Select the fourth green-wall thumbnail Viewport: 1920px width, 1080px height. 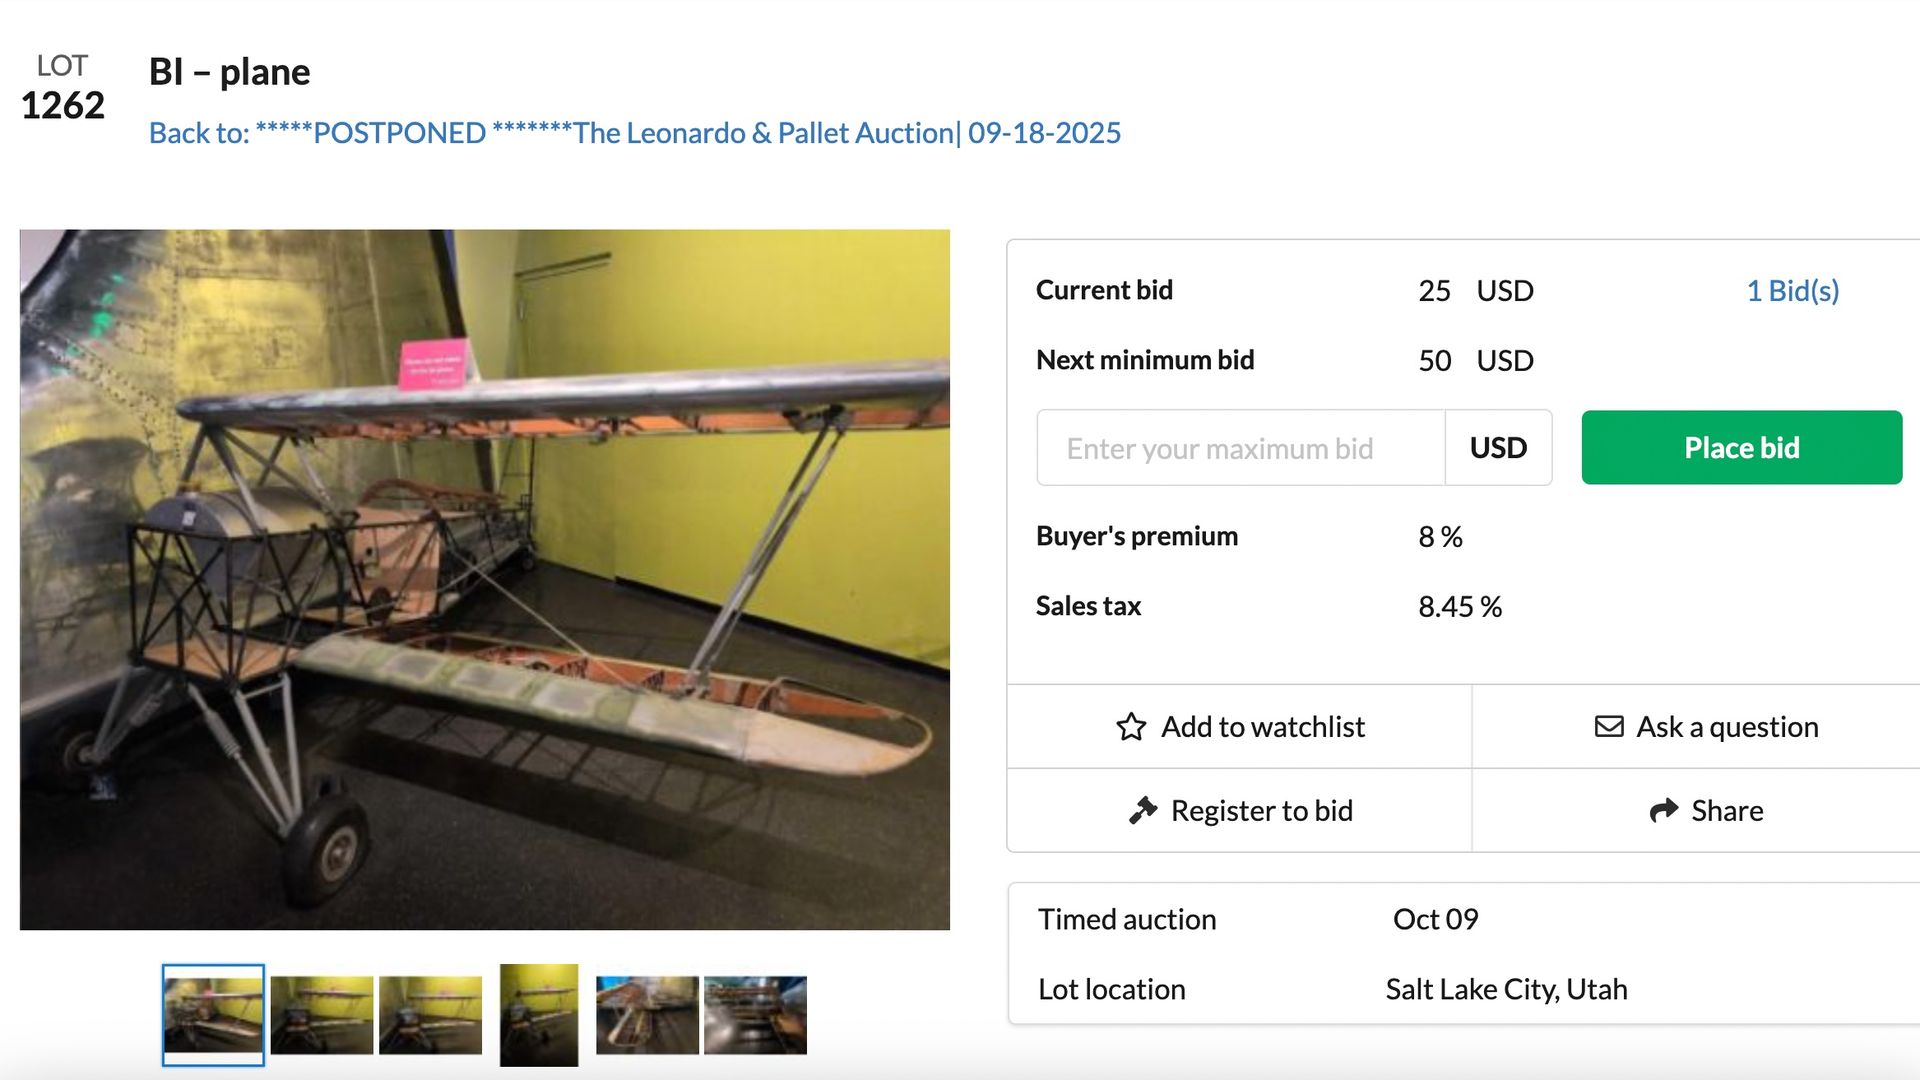click(539, 1014)
